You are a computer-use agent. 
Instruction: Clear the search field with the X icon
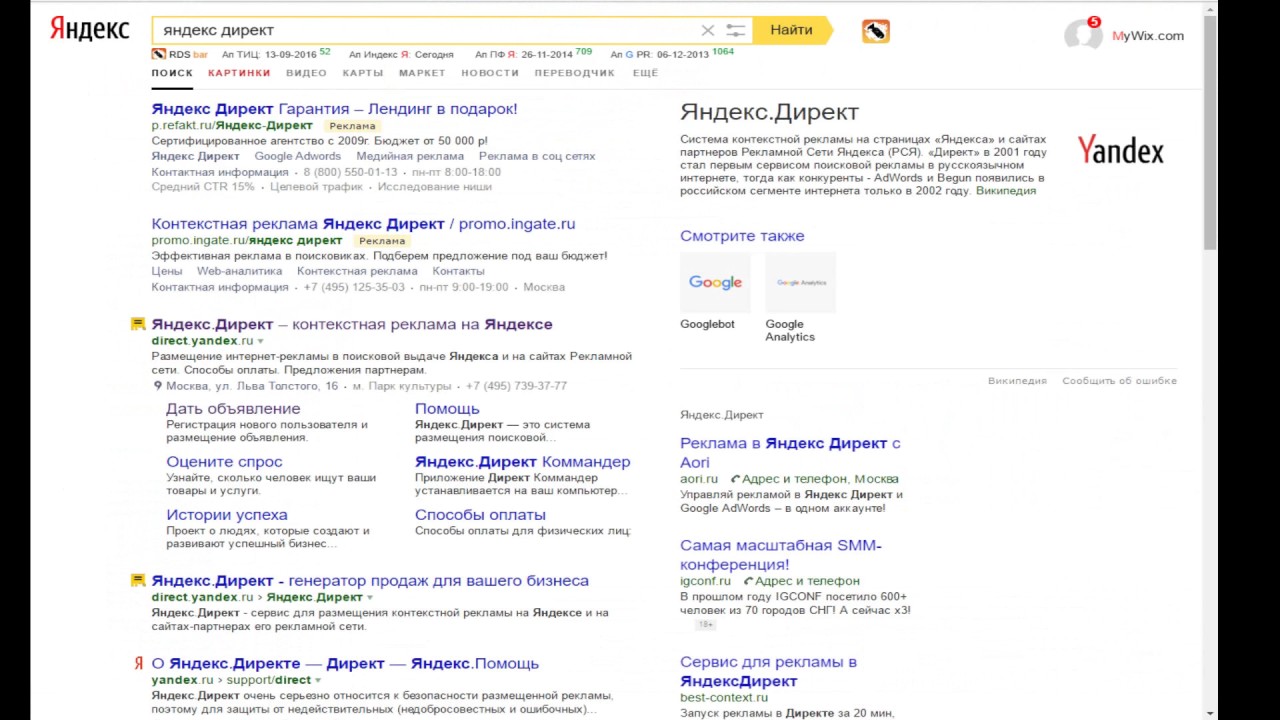[x=707, y=31]
